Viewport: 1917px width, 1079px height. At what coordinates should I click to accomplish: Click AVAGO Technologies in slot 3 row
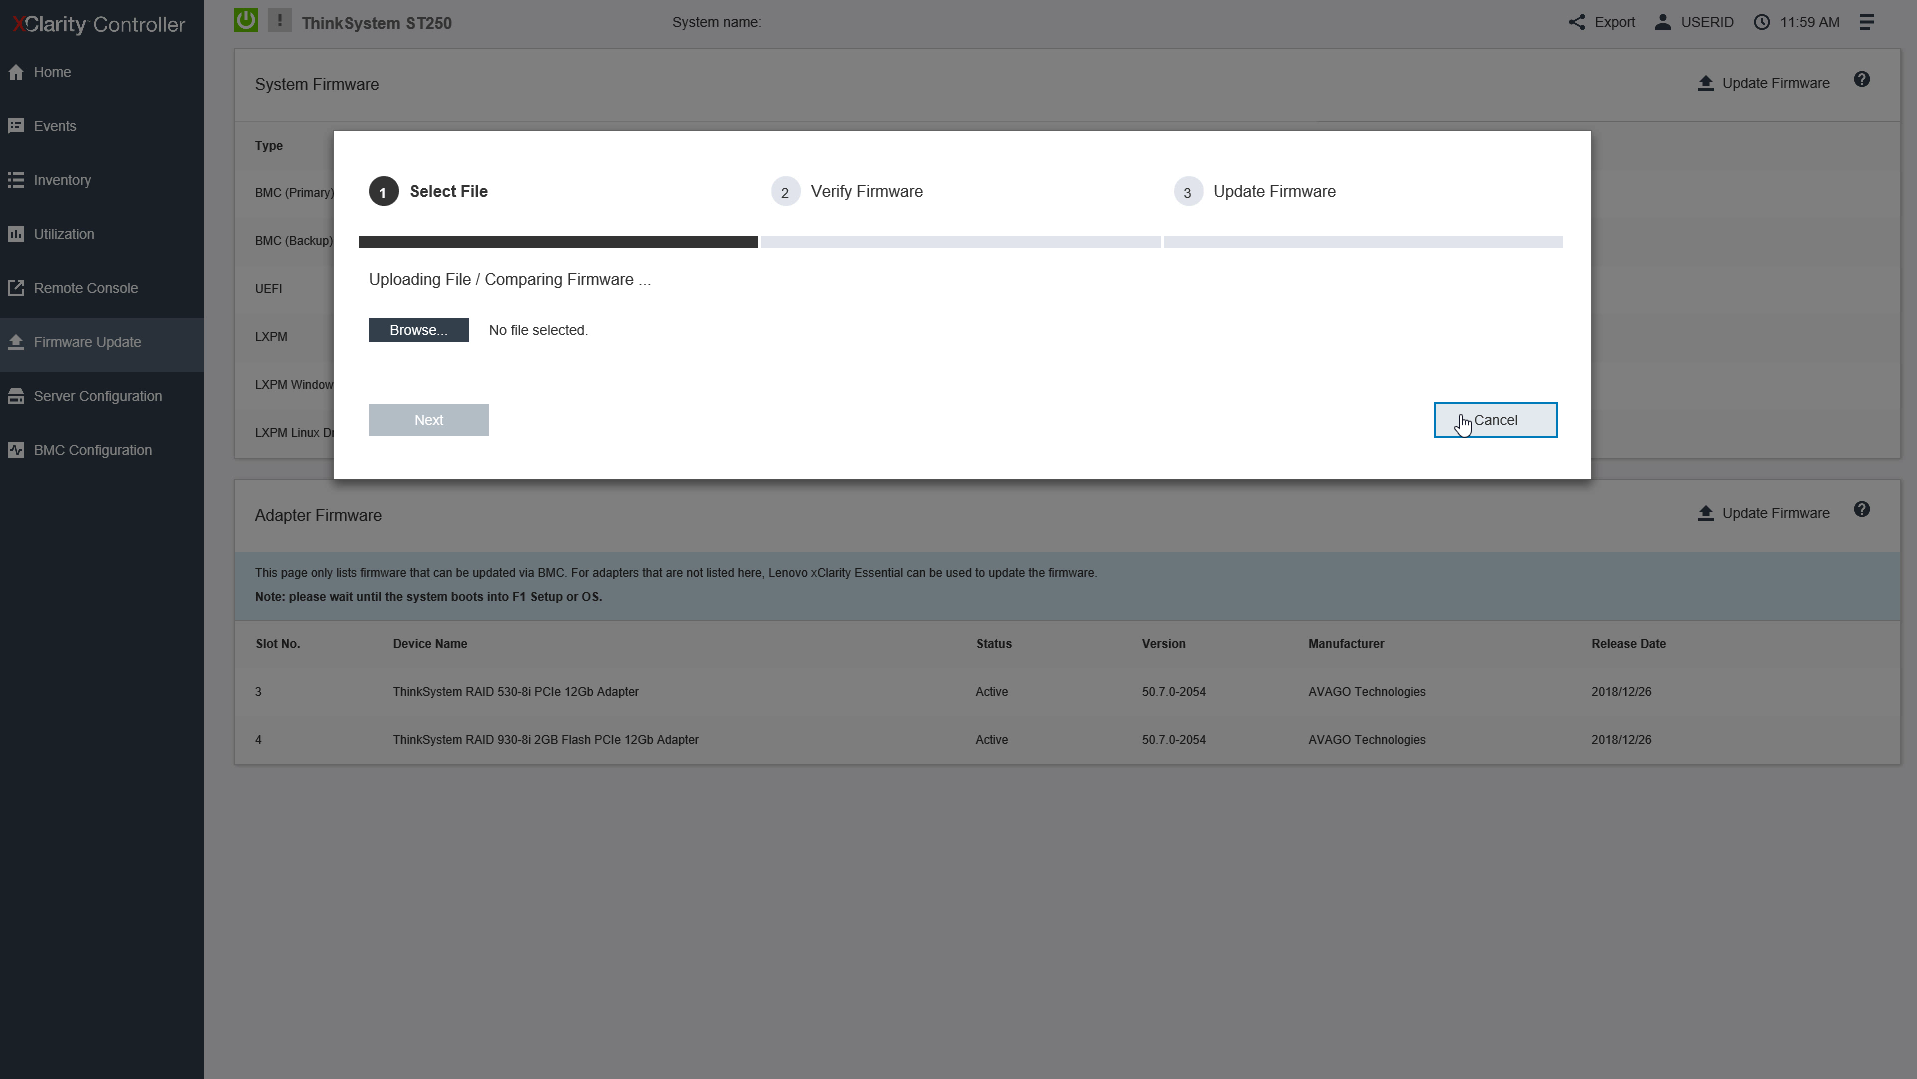1367,692
